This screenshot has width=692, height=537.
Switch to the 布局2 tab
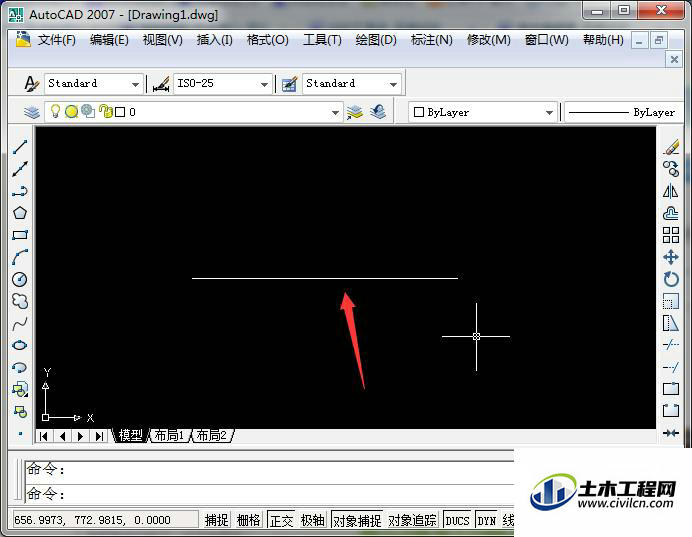(212, 436)
